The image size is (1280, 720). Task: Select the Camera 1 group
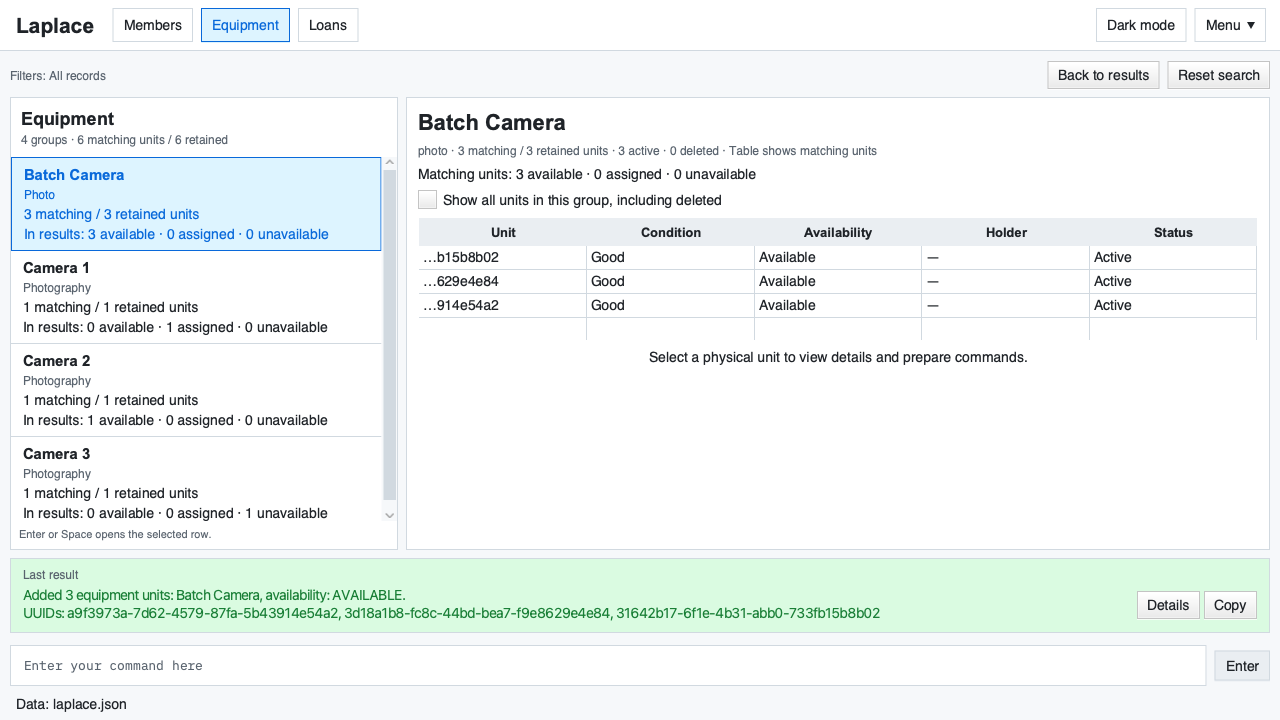(196, 297)
